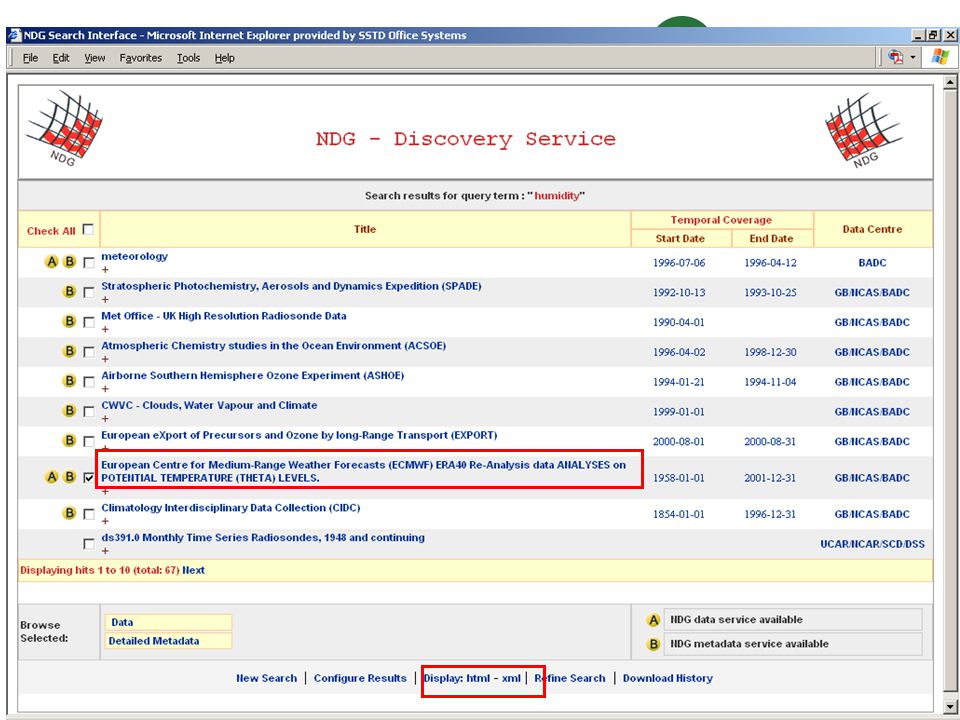The width and height of the screenshot is (960, 720).
Task: Expand the ACSOE entry plus sign
Action: click(x=105, y=359)
